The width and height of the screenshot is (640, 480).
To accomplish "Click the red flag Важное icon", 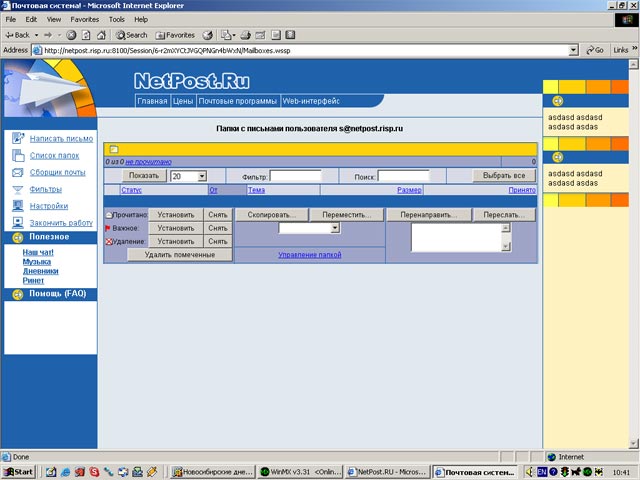I will (108, 228).
